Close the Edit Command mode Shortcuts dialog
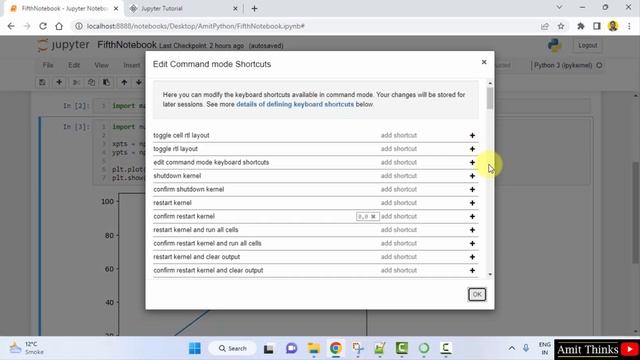 click(484, 62)
